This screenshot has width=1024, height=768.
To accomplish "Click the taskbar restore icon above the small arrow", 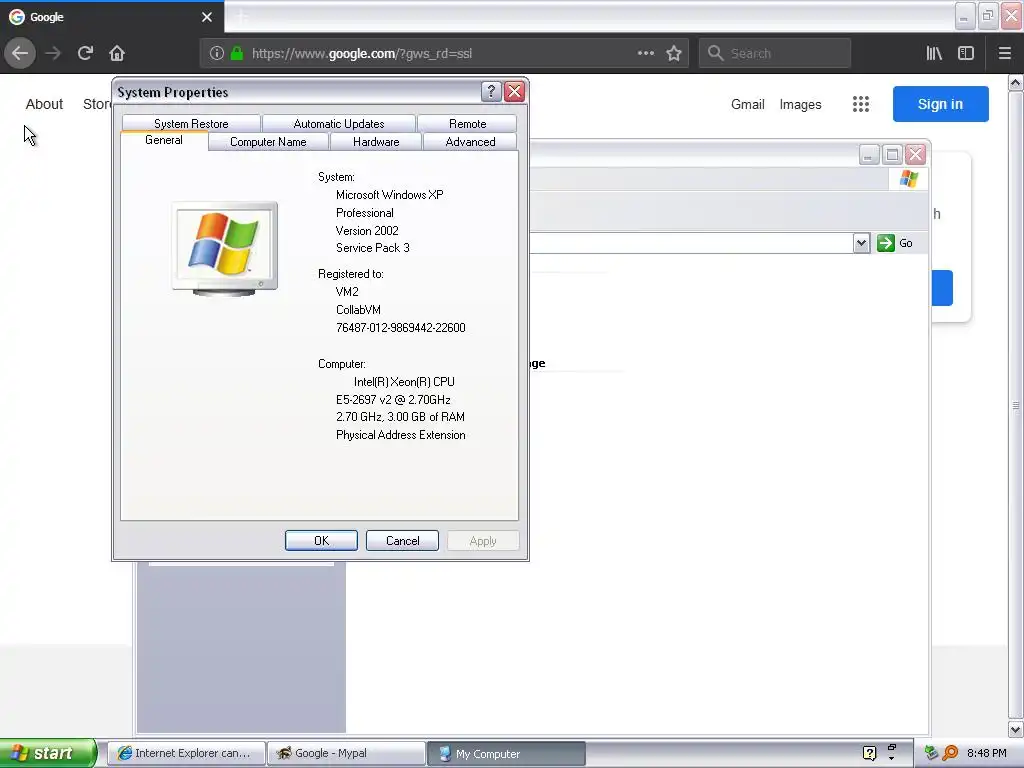I will click(891, 747).
